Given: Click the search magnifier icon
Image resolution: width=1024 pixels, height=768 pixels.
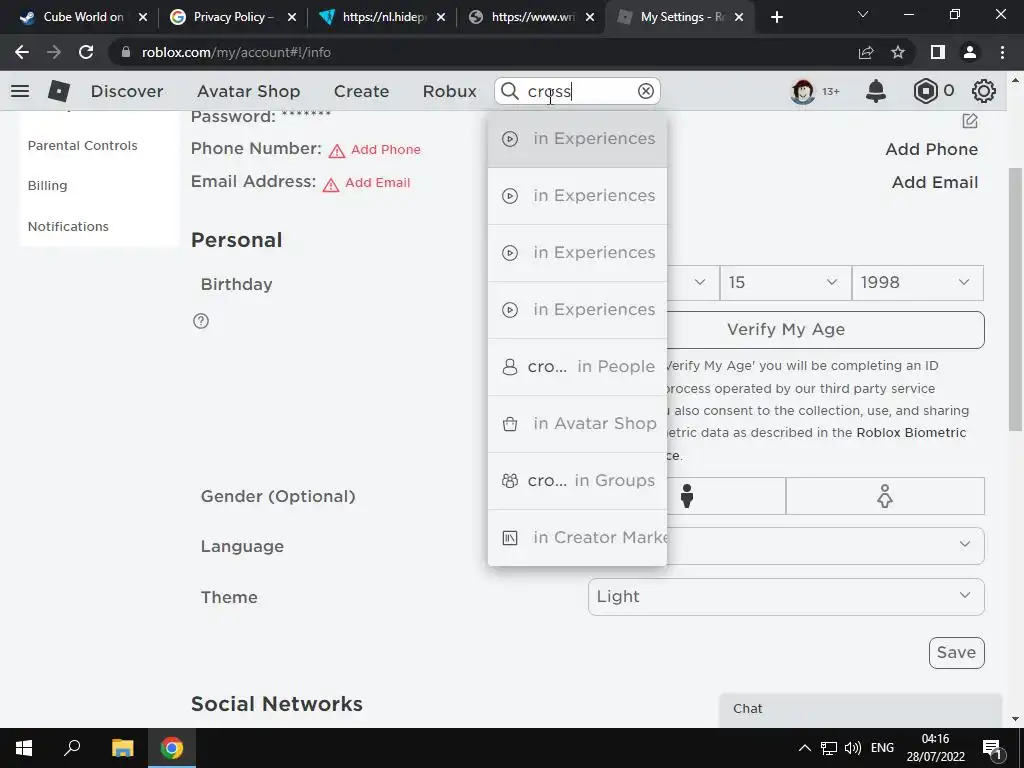Looking at the screenshot, I should 509,91.
